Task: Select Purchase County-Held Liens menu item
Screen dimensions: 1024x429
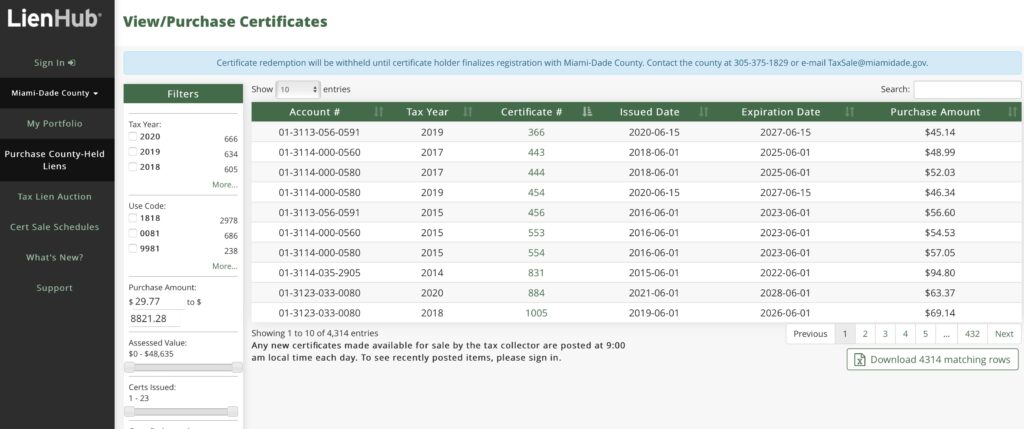Action: [x=55, y=160]
